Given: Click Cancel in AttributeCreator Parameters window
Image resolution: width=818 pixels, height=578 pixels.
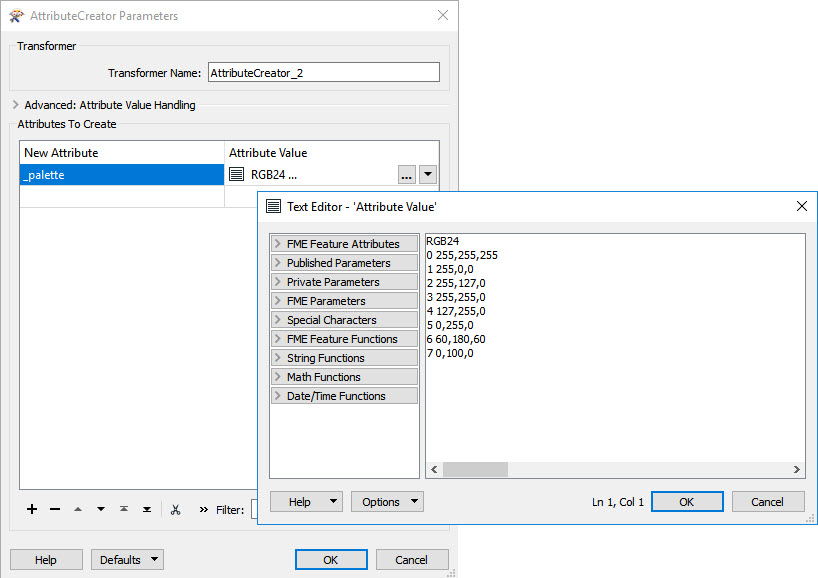Looking at the screenshot, I should (x=411, y=560).
